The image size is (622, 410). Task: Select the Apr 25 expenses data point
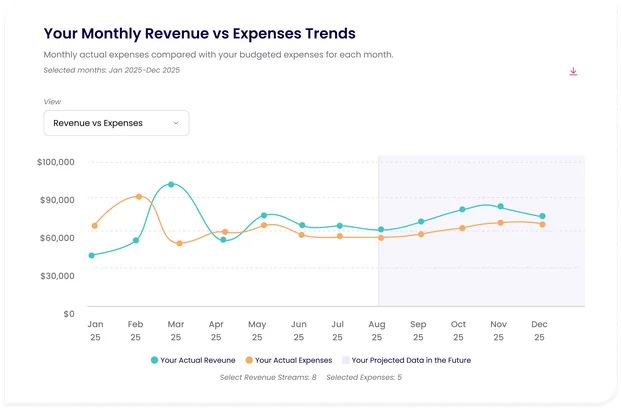tap(225, 232)
